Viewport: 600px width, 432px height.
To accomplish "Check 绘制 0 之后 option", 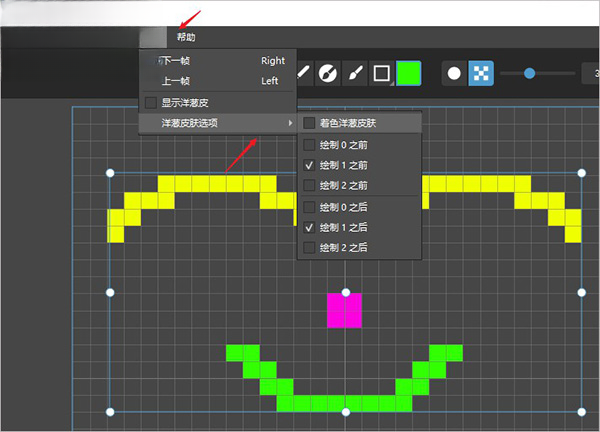I will tap(309, 207).
